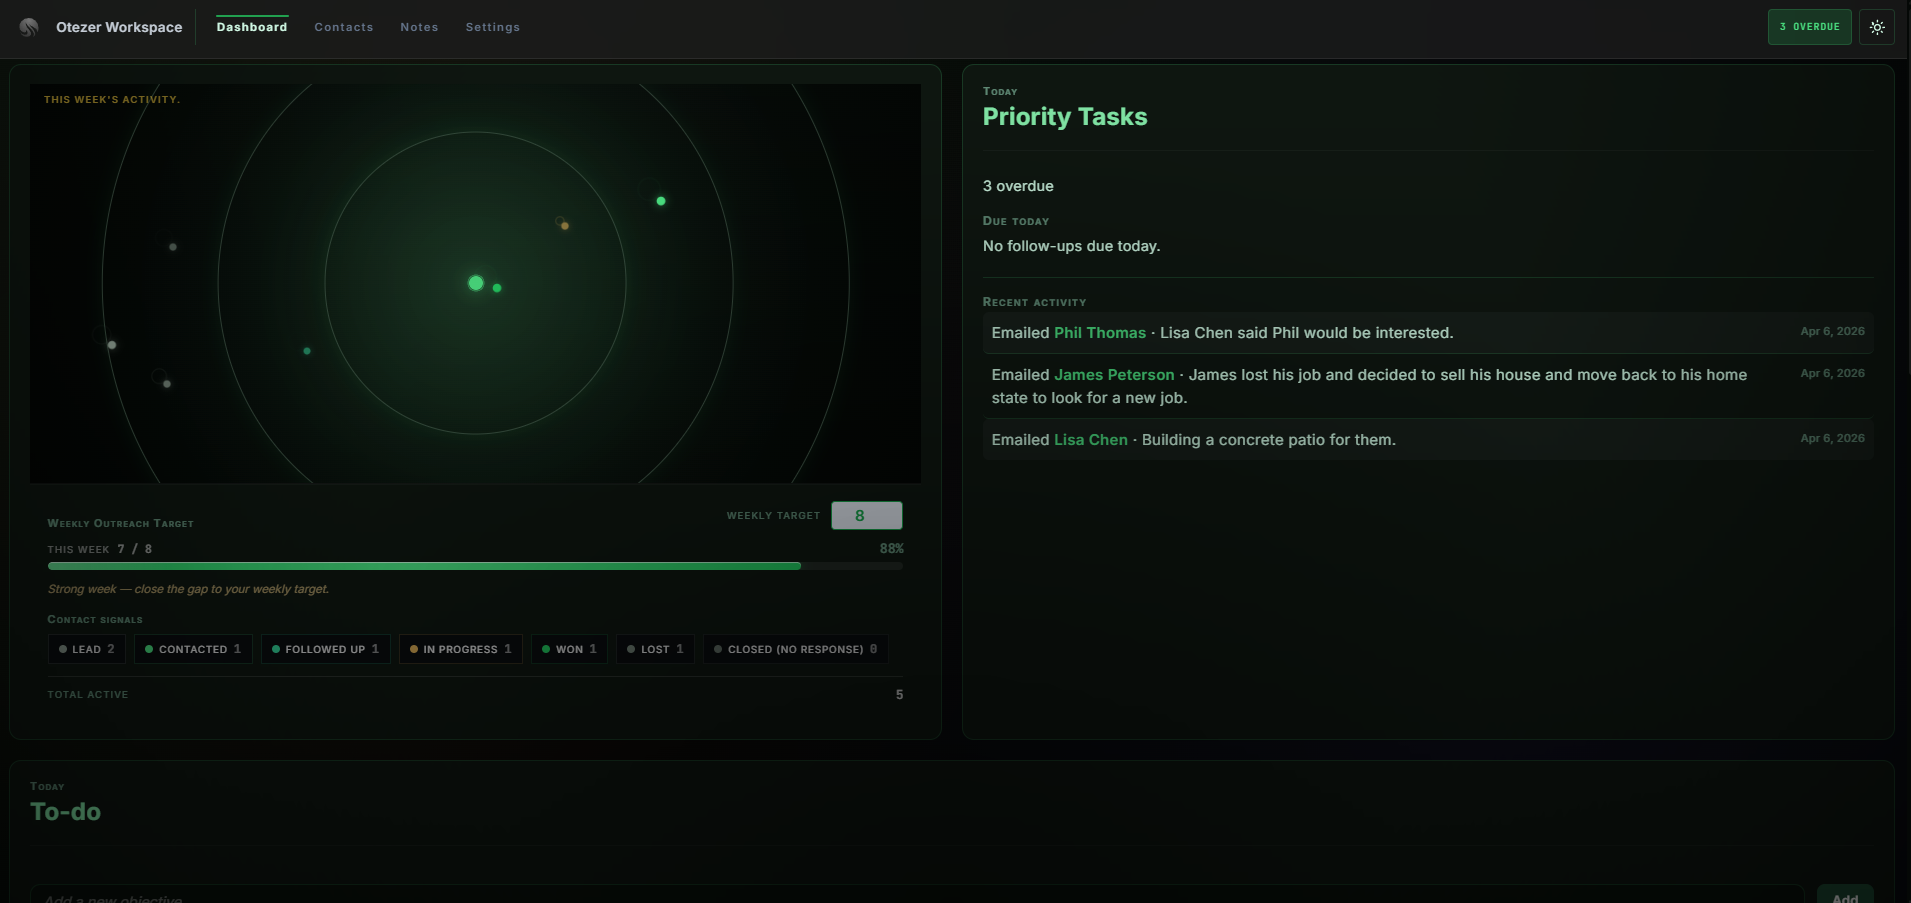Open the Phil Thomas contact link

[1099, 333]
